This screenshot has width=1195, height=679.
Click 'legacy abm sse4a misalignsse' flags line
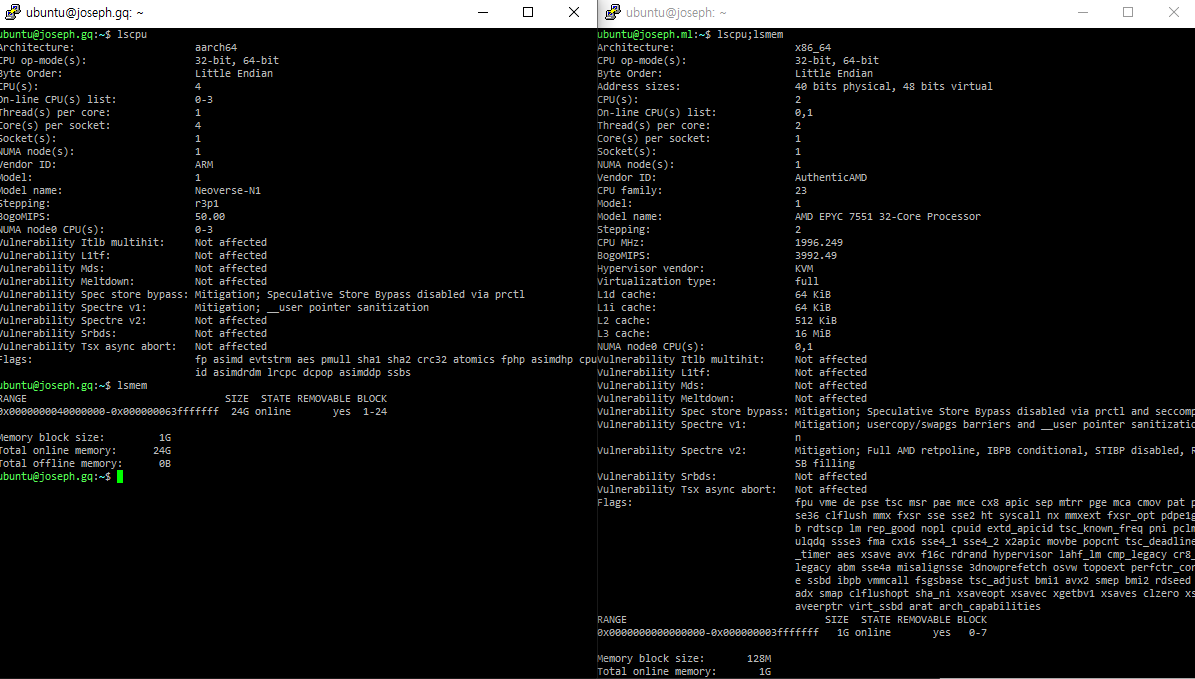pos(995,568)
